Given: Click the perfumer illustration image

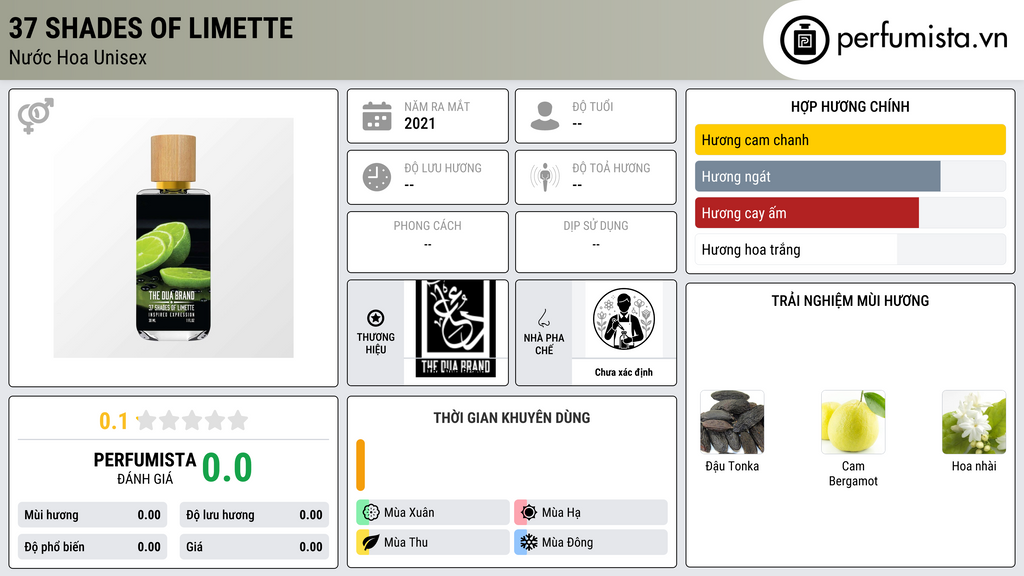Looking at the screenshot, I should coord(624,319).
